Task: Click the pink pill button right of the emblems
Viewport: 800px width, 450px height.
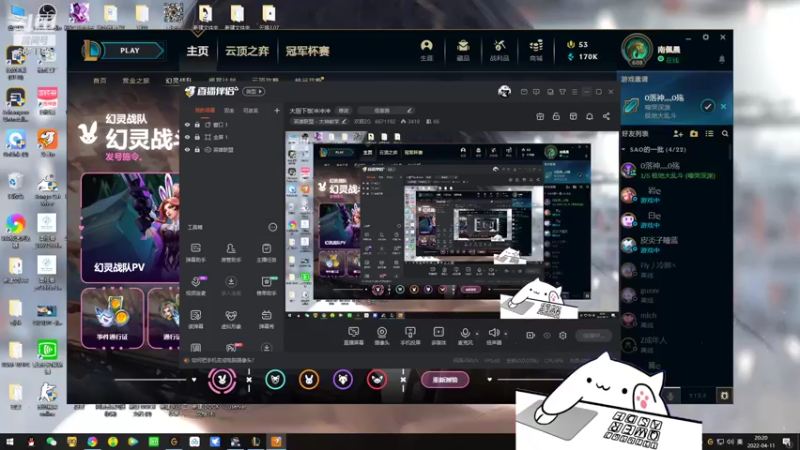Action: (445, 380)
